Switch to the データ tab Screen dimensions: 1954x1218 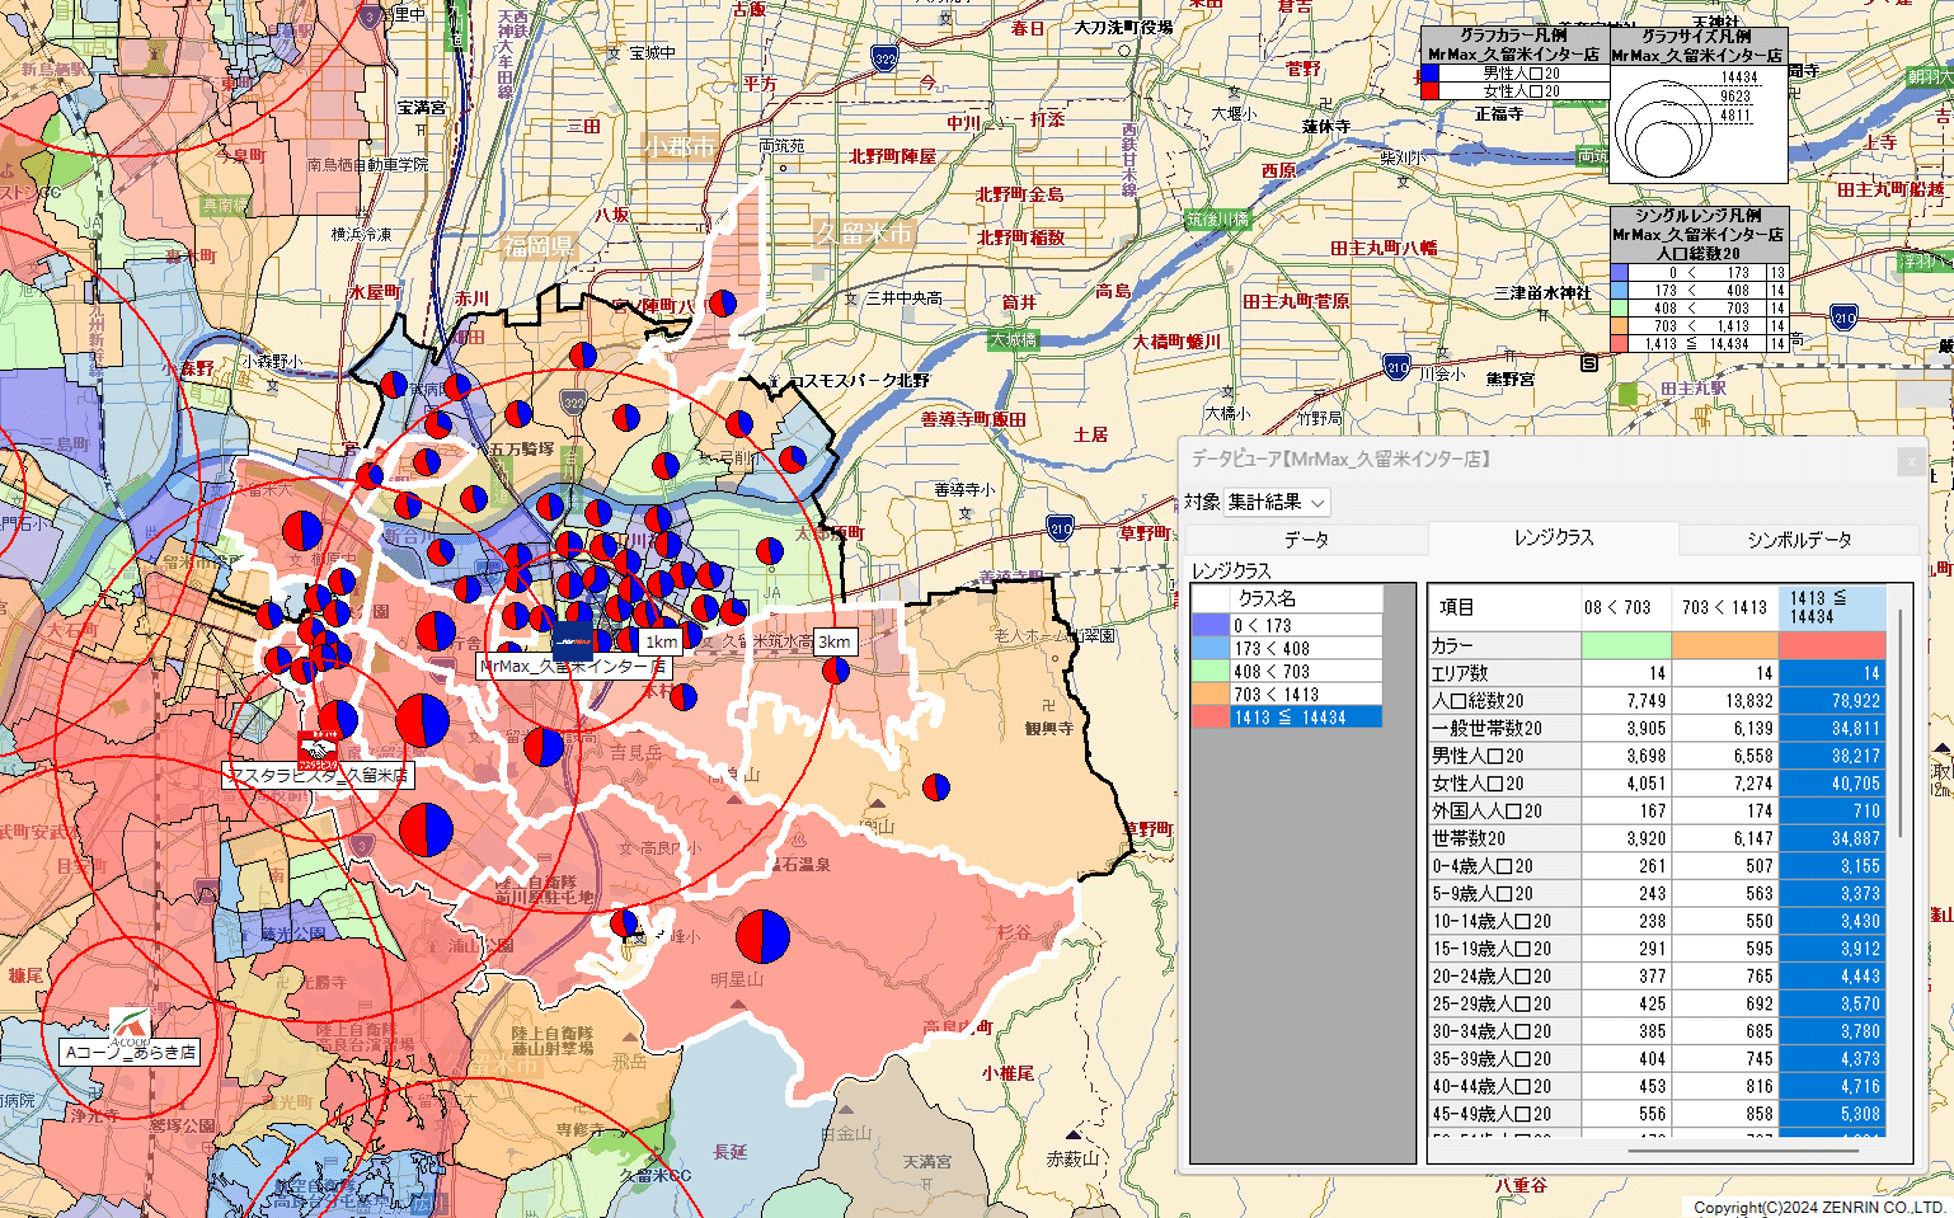[1306, 539]
